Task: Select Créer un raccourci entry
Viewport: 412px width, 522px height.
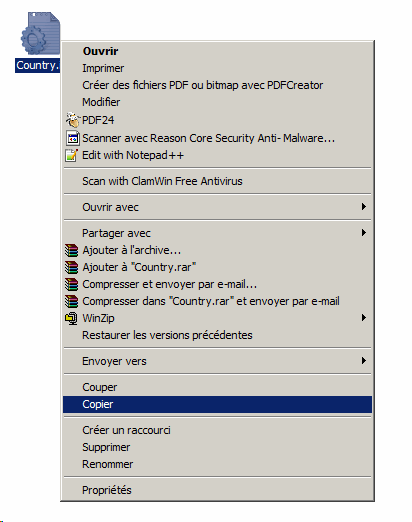Action: click(217, 430)
